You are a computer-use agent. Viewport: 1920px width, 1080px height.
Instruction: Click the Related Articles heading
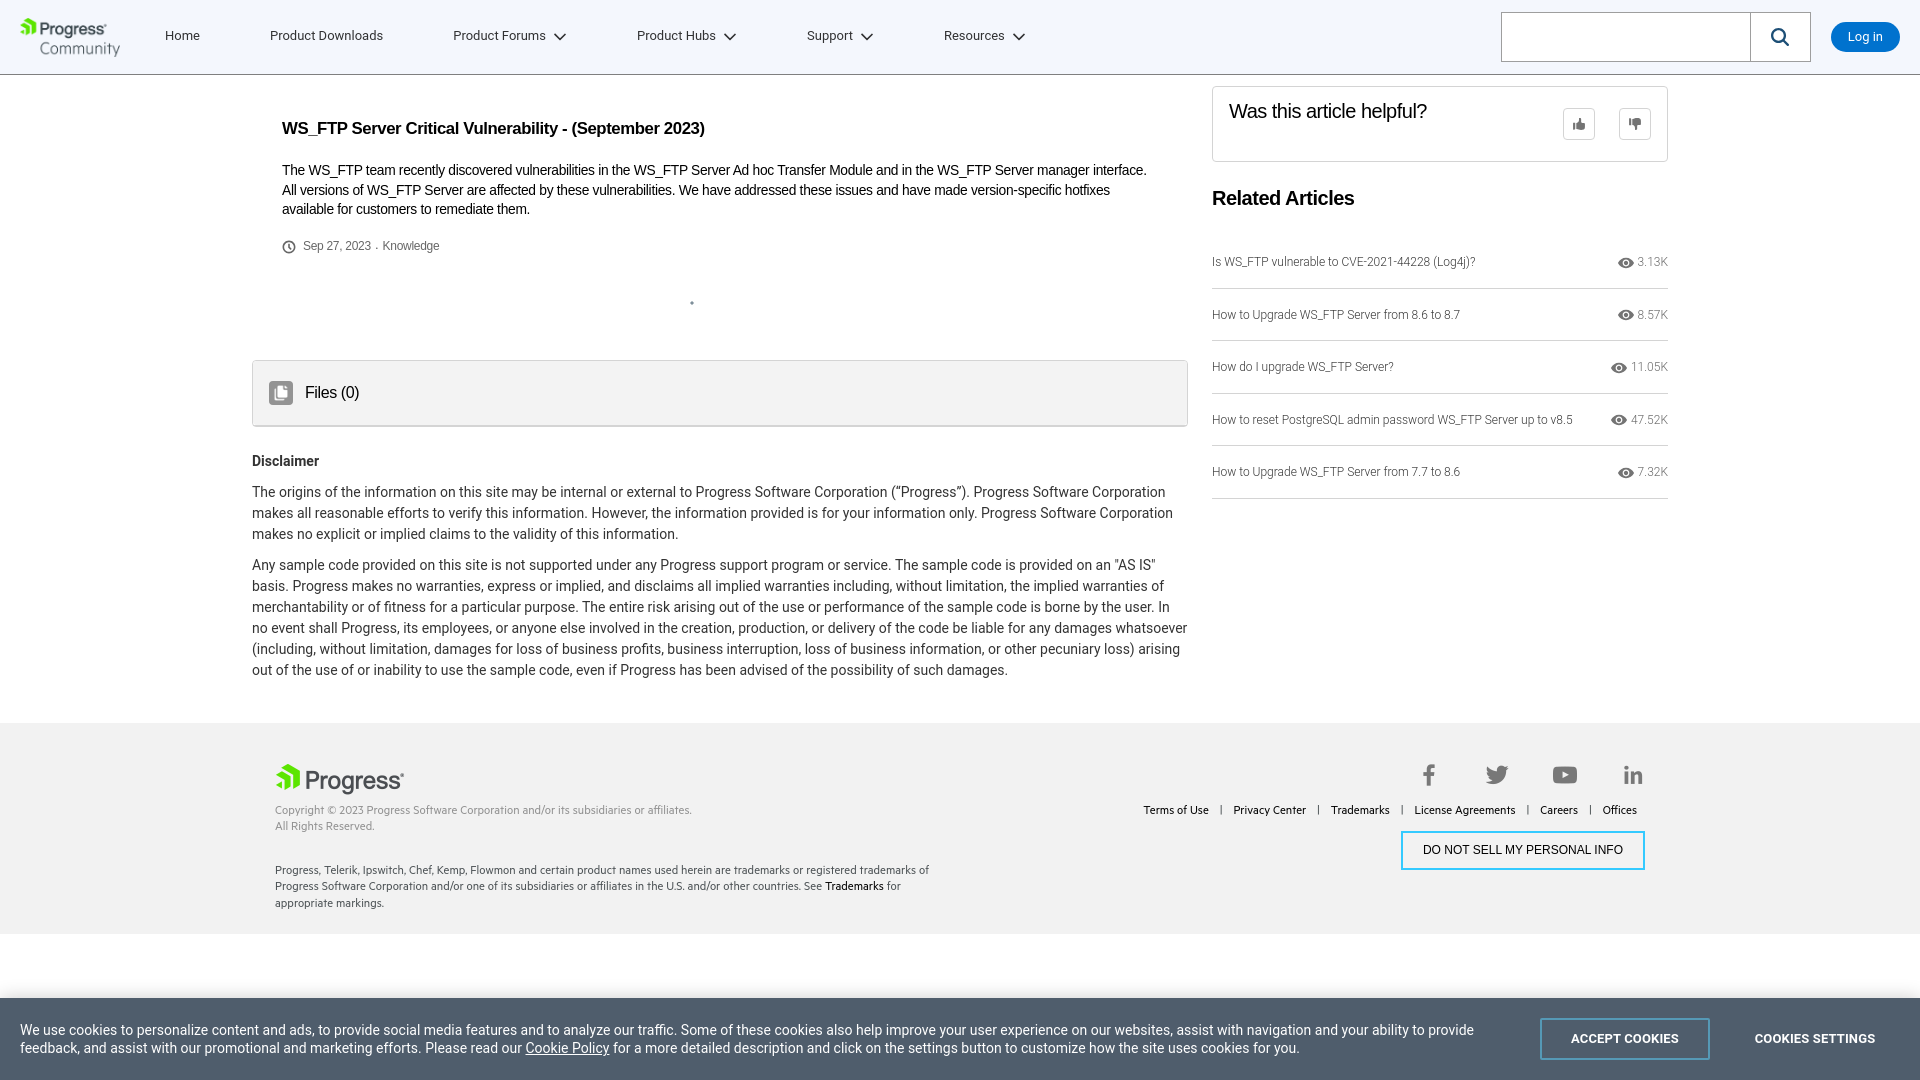pyautogui.click(x=1283, y=199)
